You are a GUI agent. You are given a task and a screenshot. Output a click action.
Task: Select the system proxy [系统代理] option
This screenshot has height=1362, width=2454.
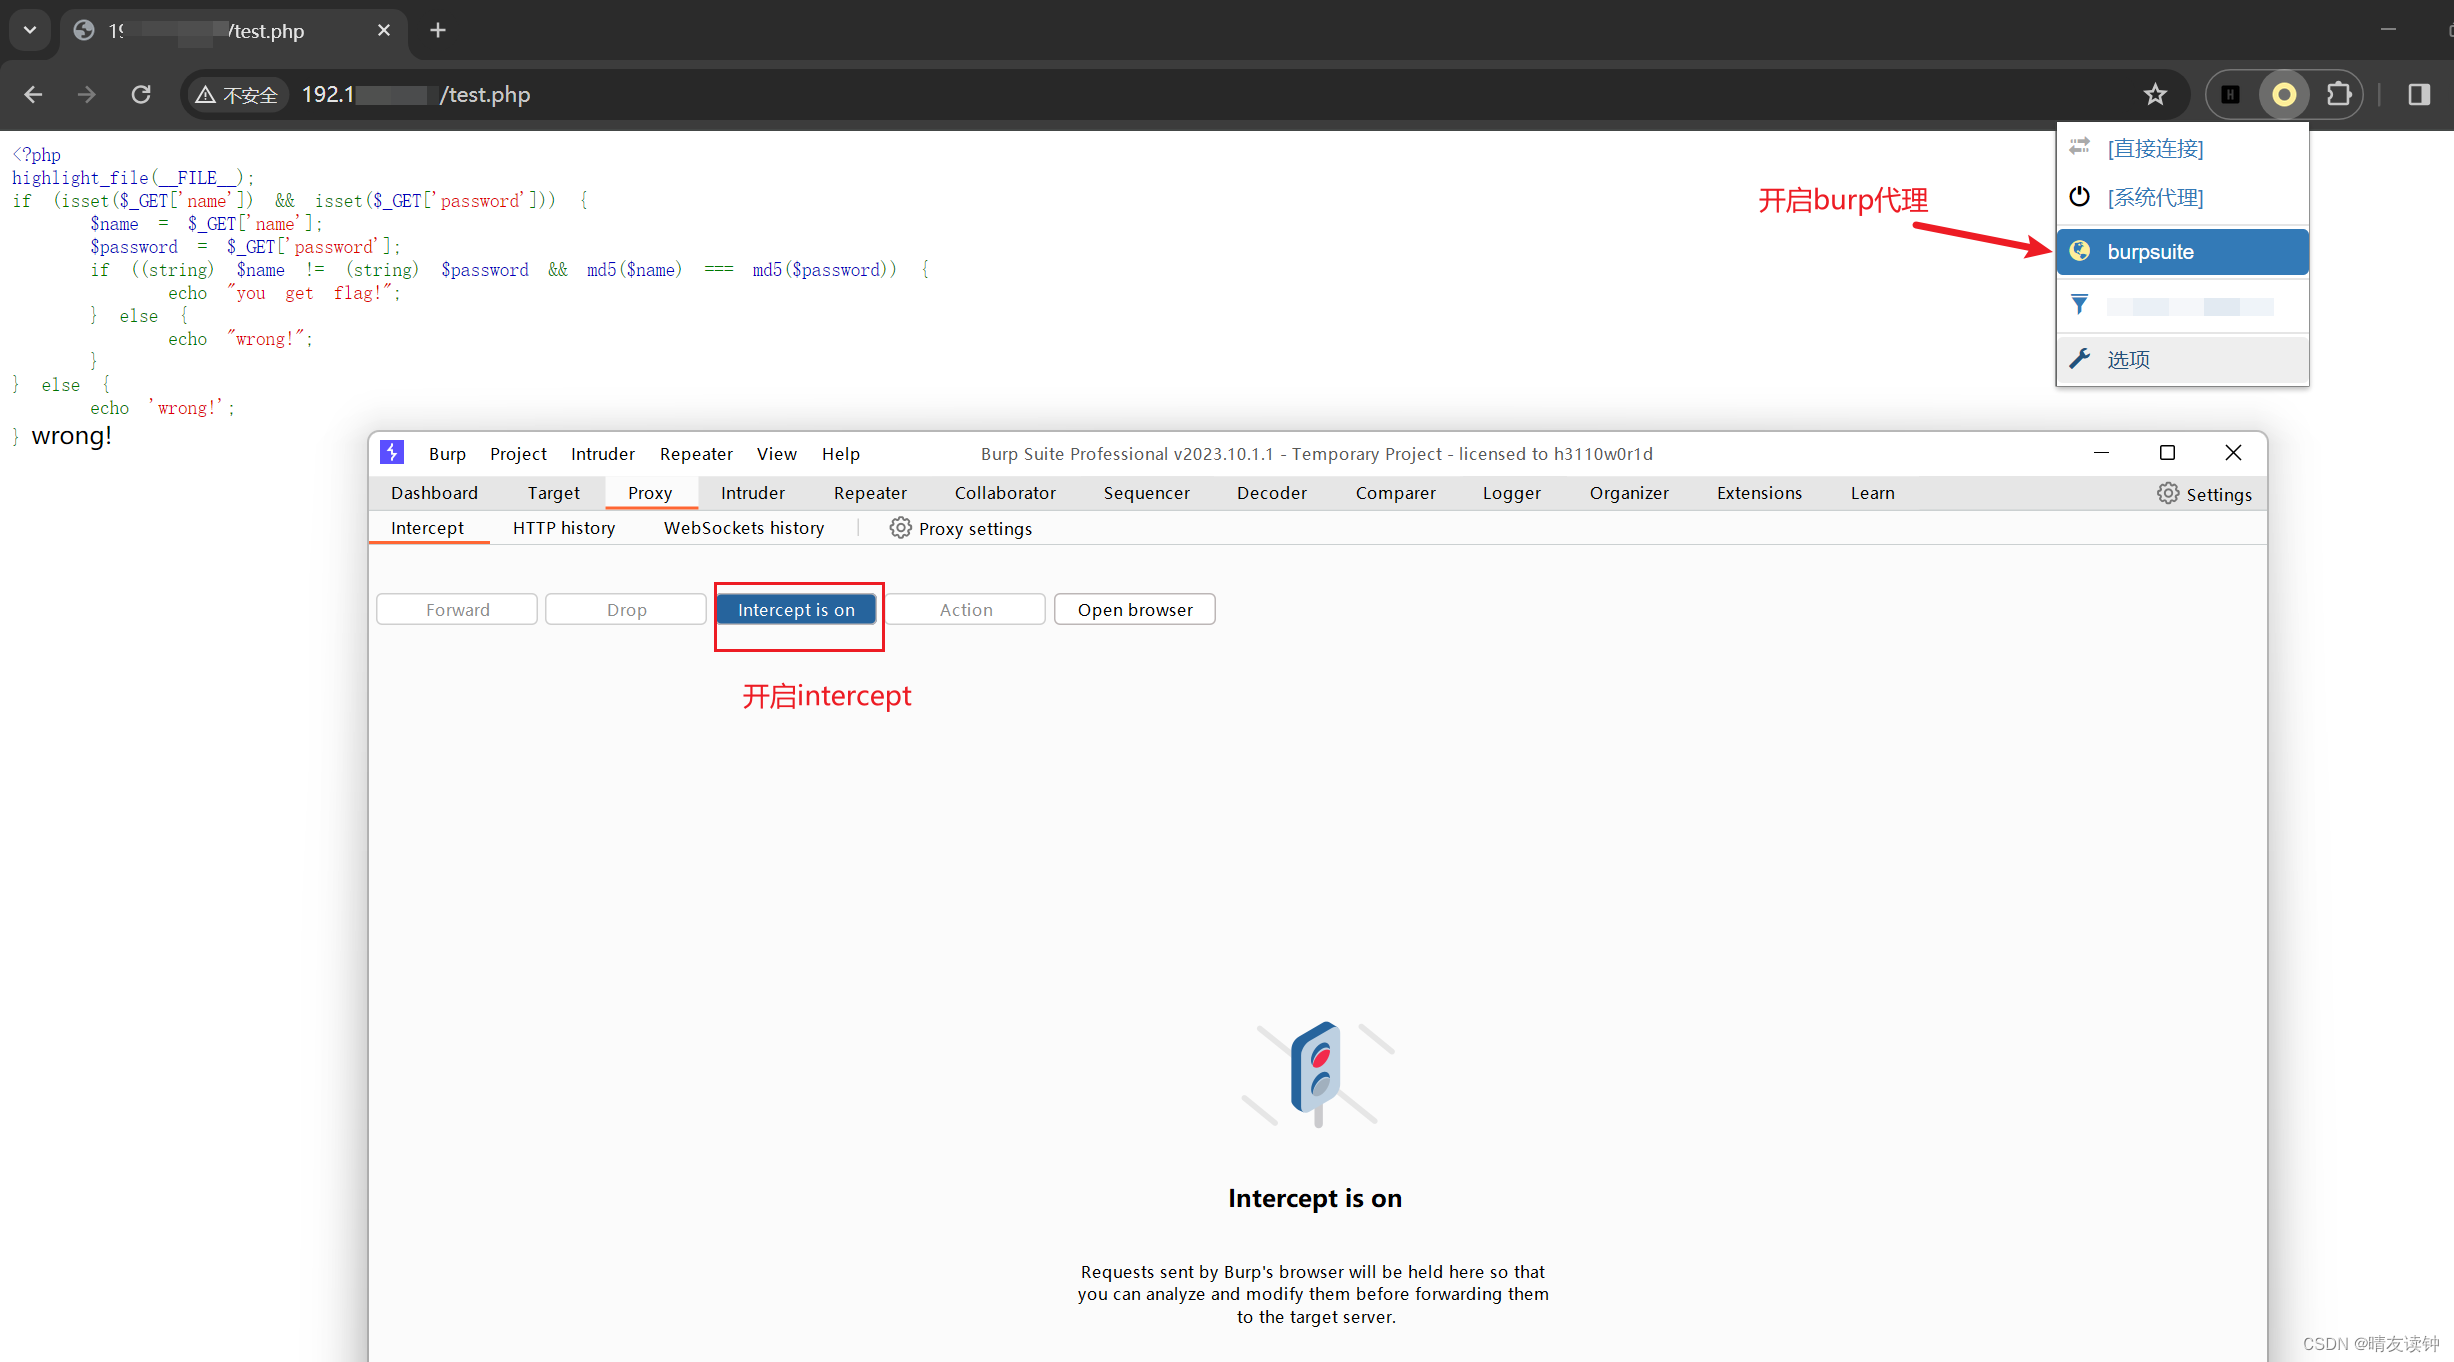(x=2155, y=198)
